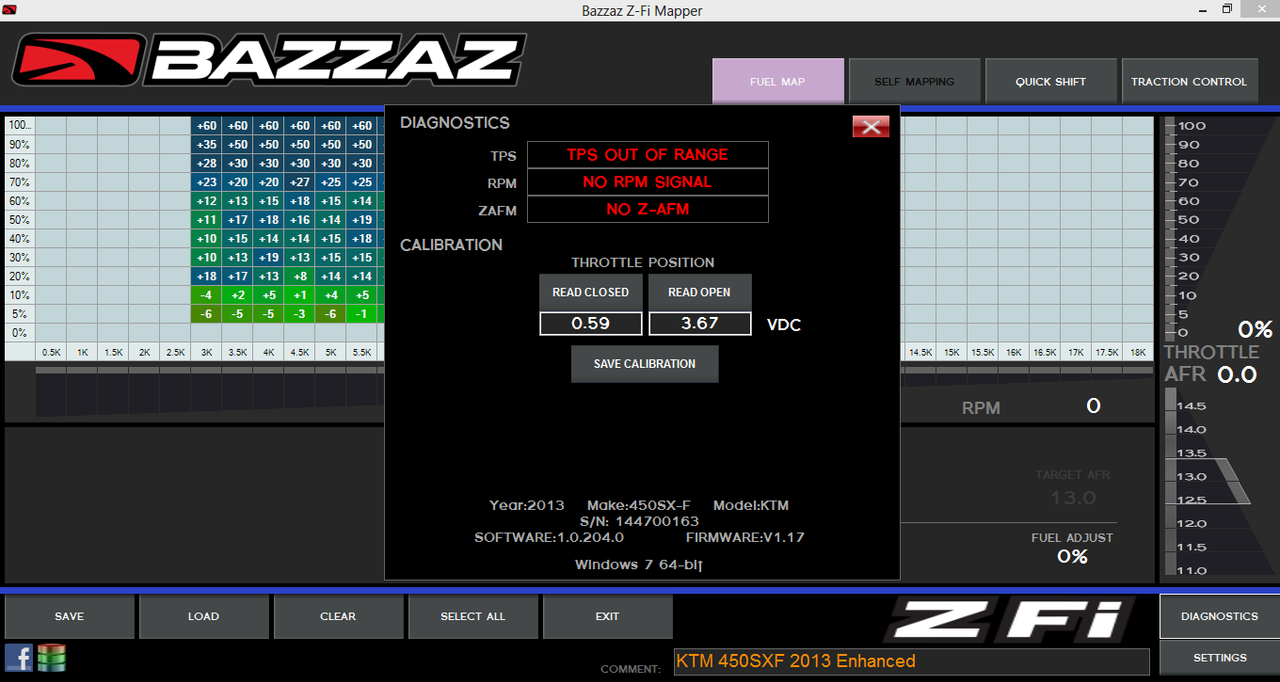Select the '+12' cell in the 60% row

point(207,201)
